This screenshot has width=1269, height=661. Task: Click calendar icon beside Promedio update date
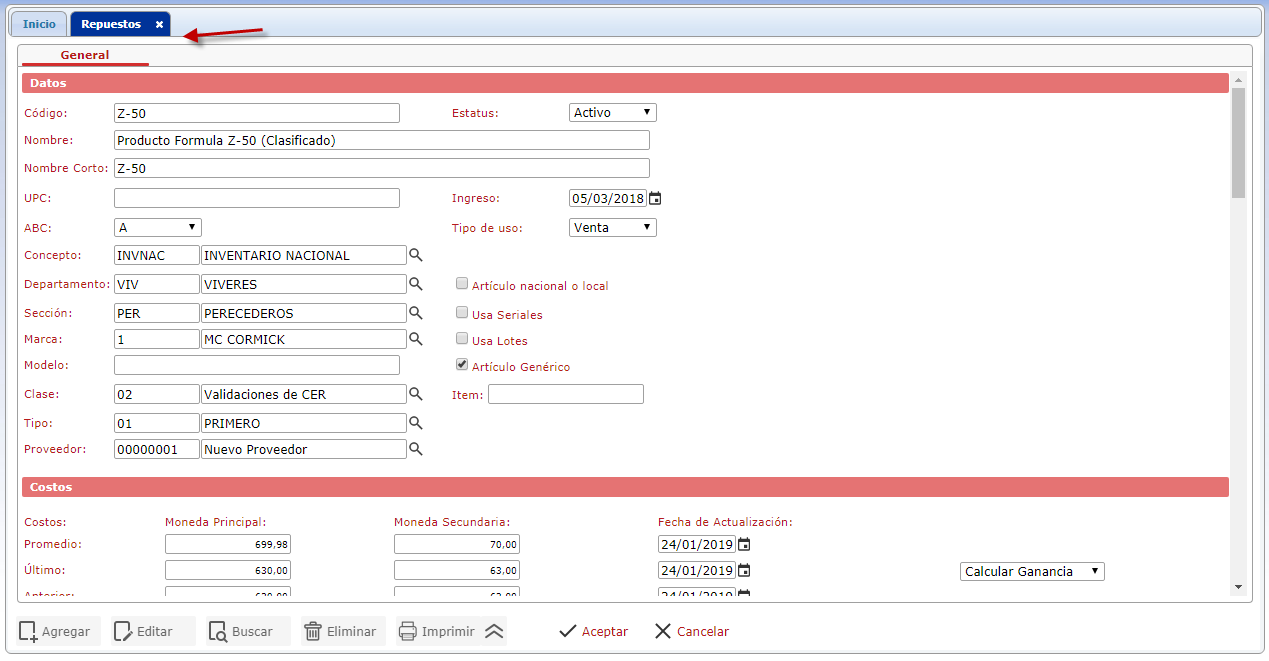(x=744, y=545)
